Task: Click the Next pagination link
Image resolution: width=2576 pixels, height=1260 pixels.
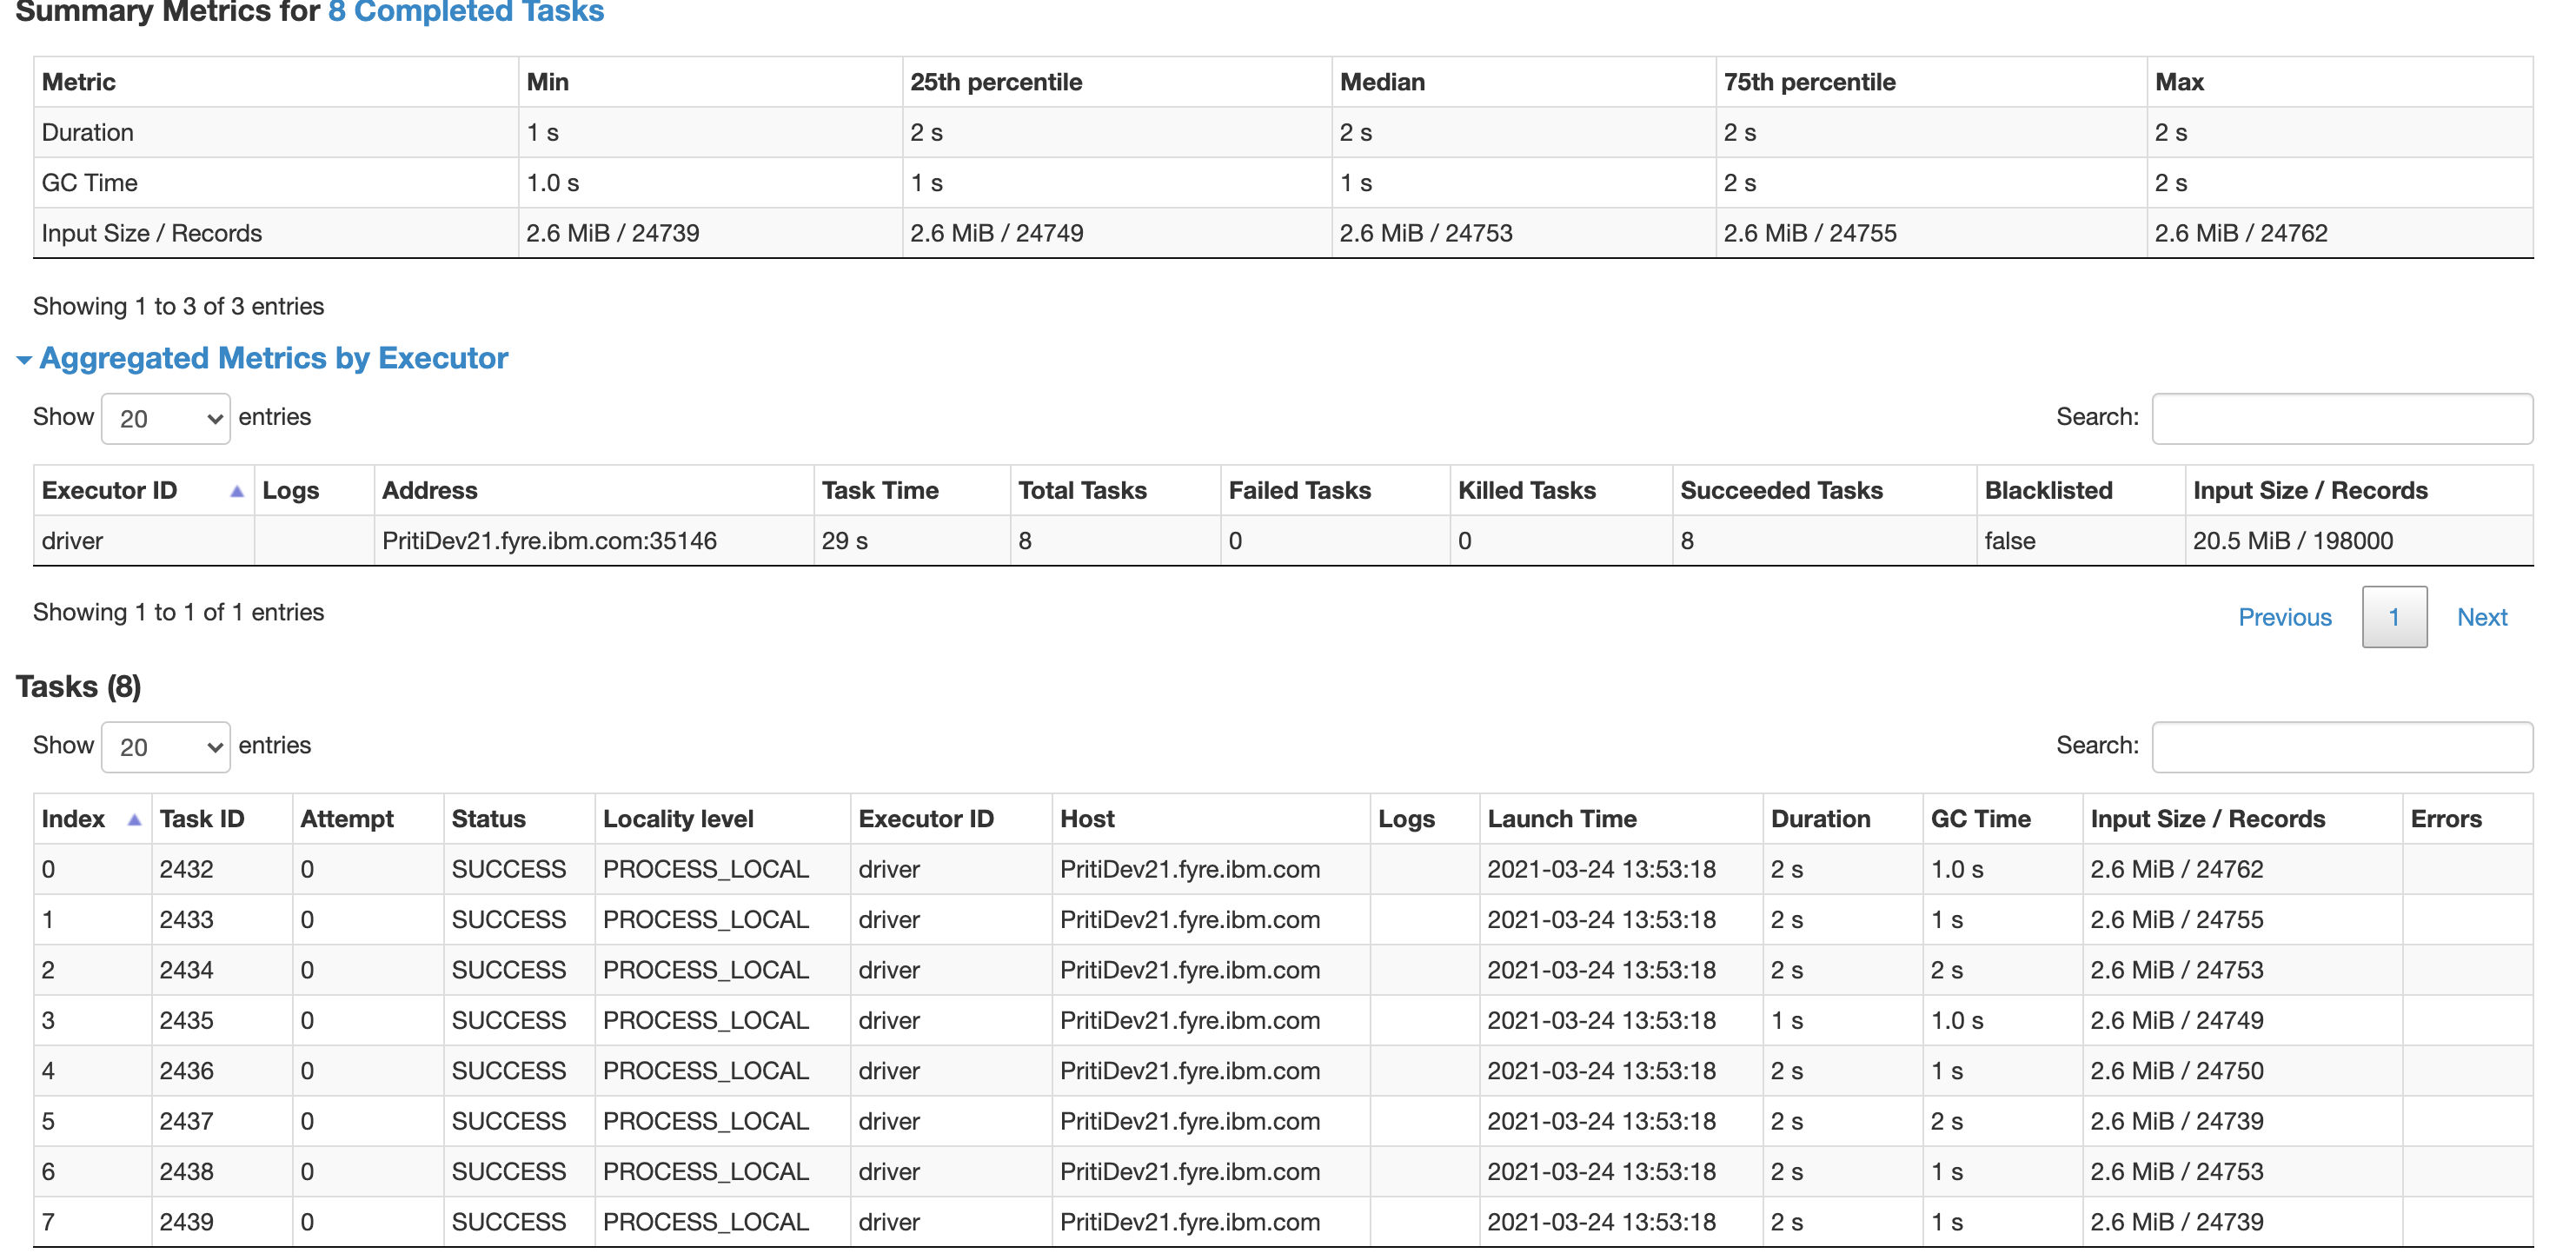Action: 2481,617
